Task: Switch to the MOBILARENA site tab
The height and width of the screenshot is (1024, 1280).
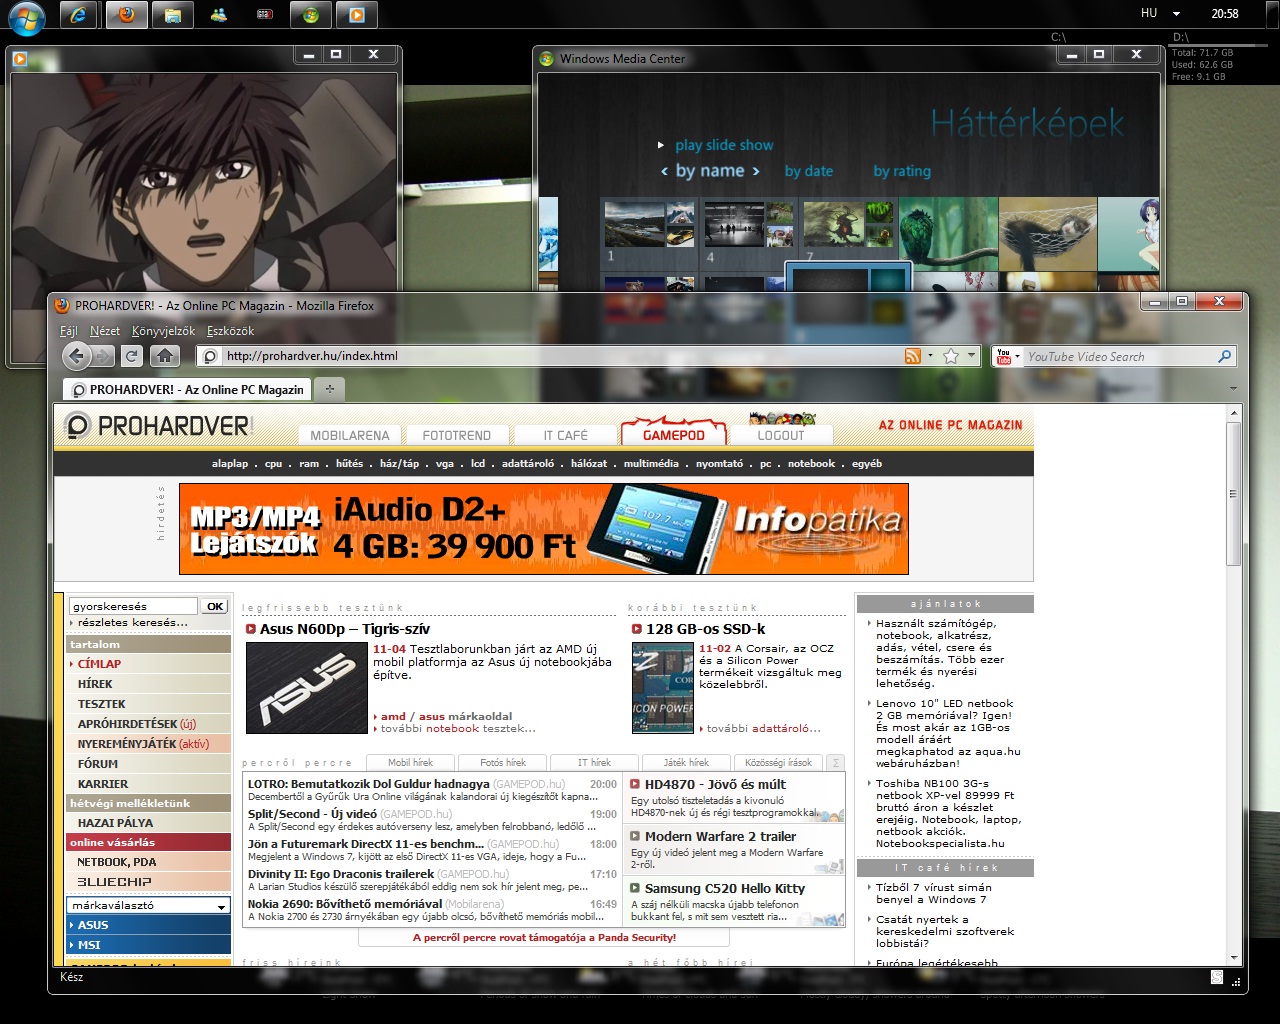Action: 350,435
